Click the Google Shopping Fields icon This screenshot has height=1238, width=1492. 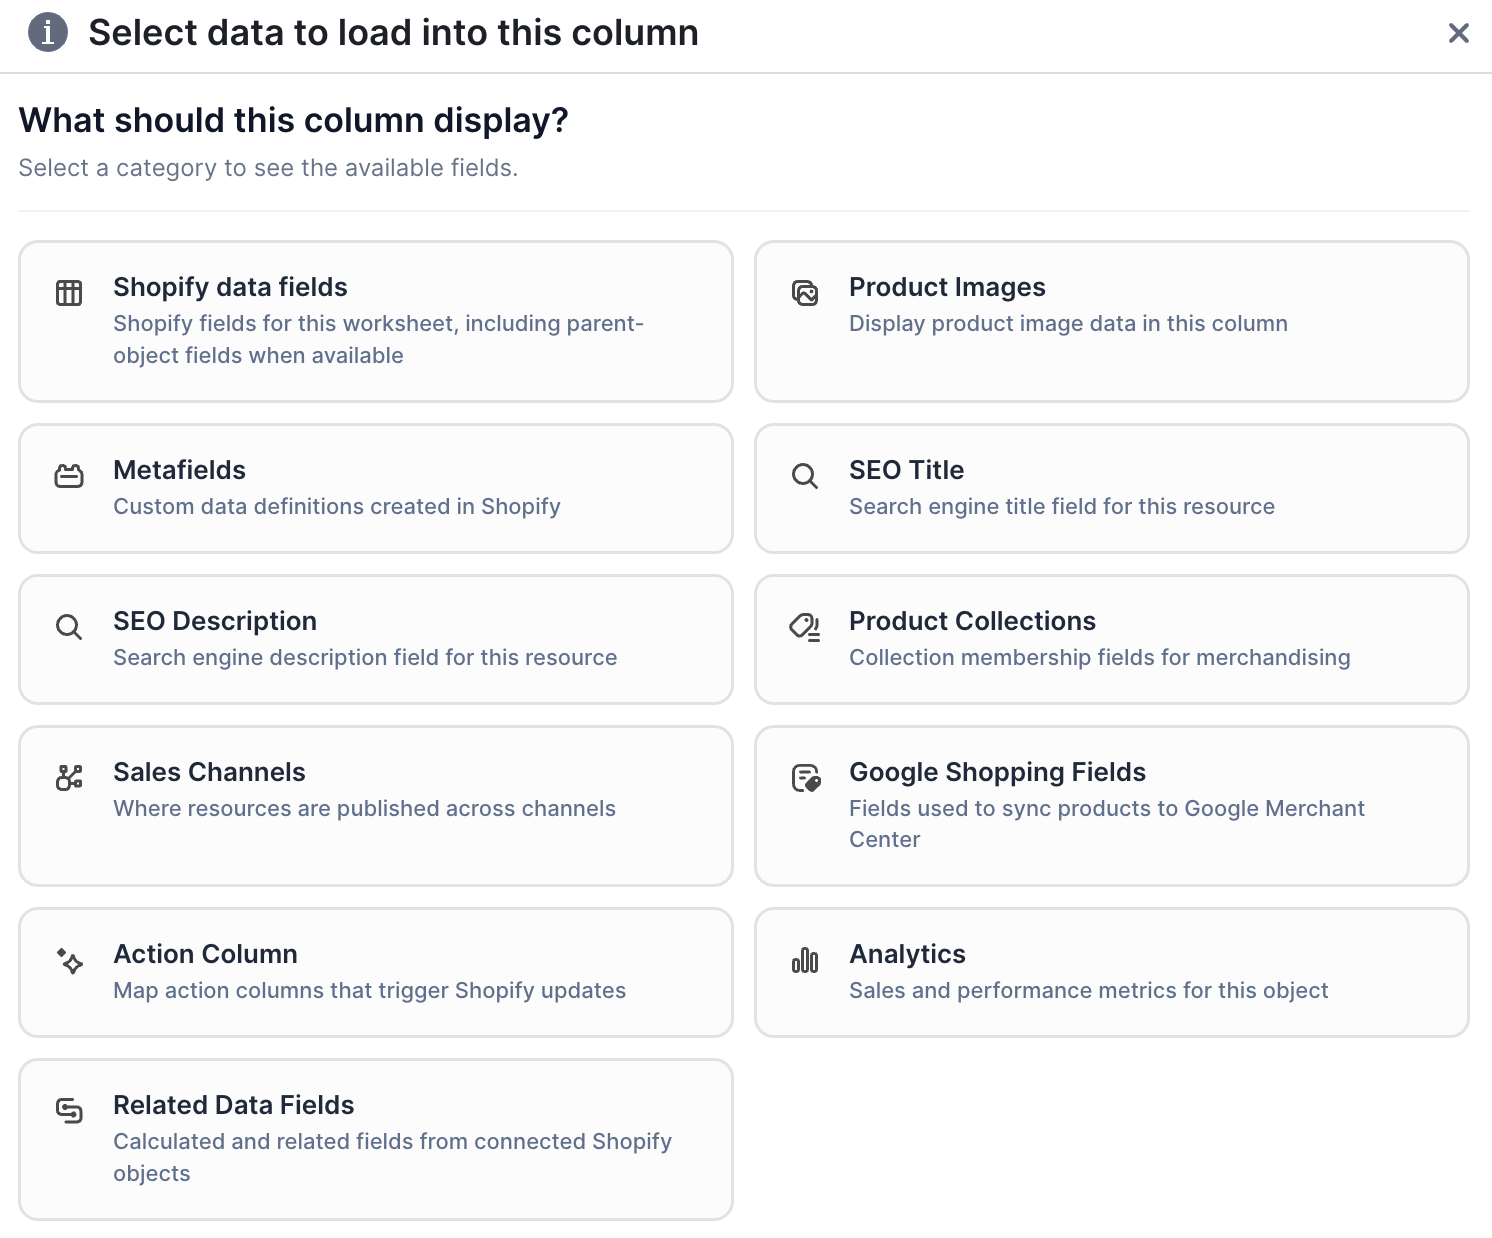pyautogui.click(x=804, y=778)
